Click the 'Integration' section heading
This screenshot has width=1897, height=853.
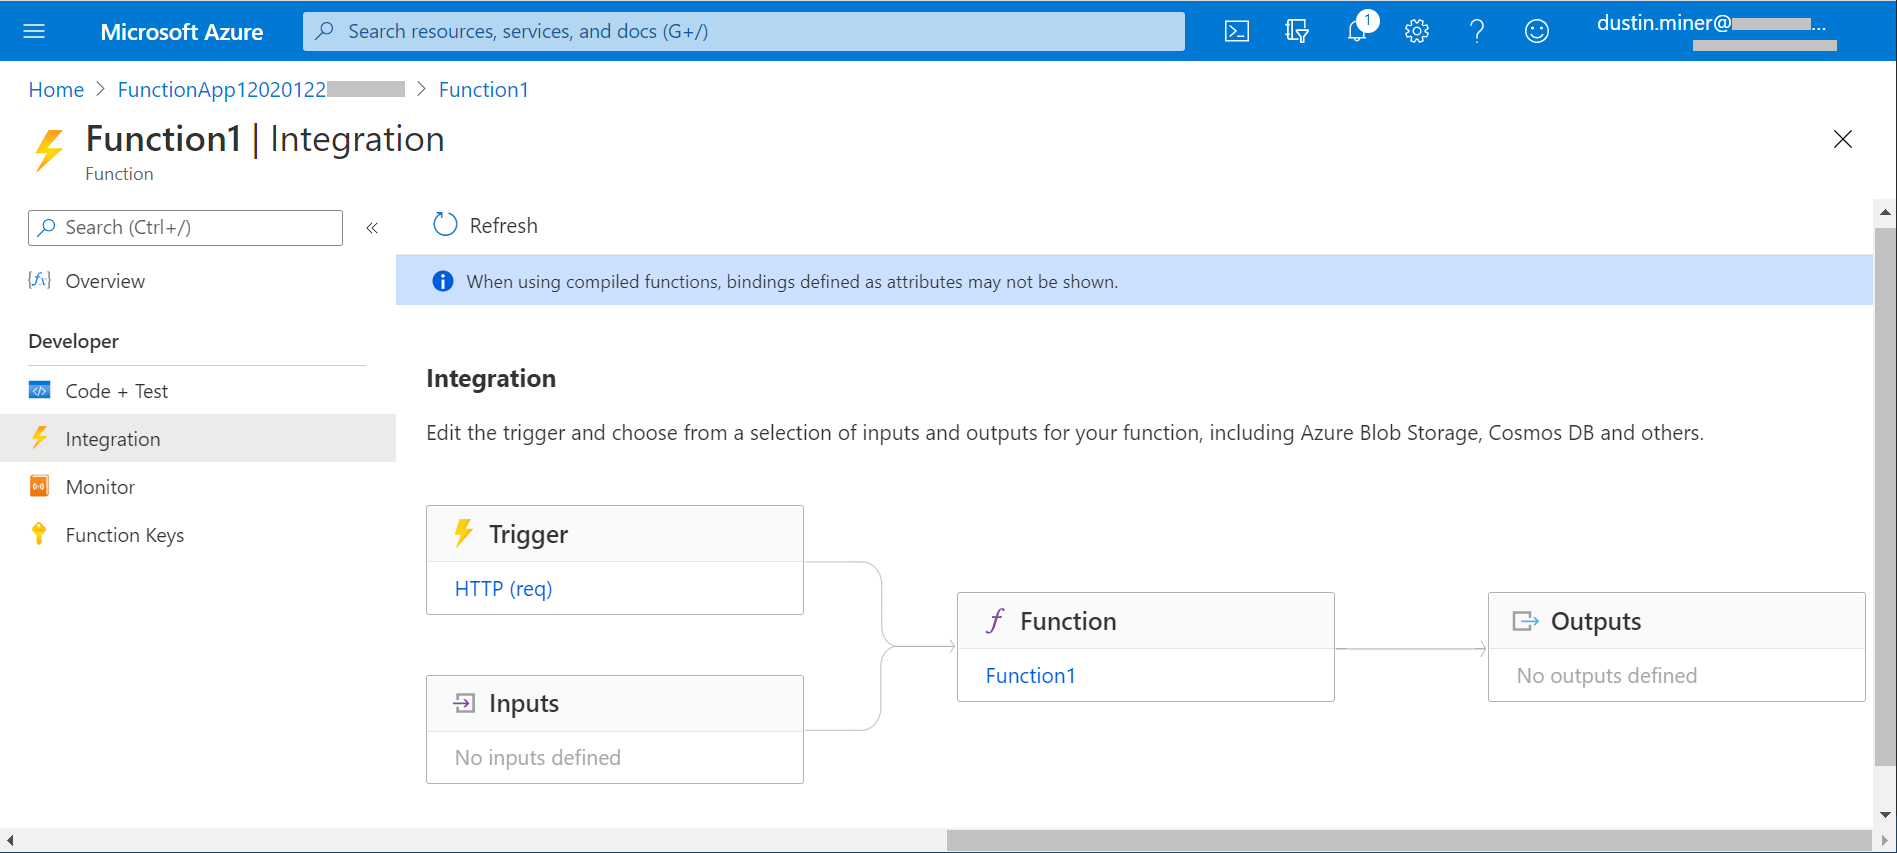pos(491,378)
